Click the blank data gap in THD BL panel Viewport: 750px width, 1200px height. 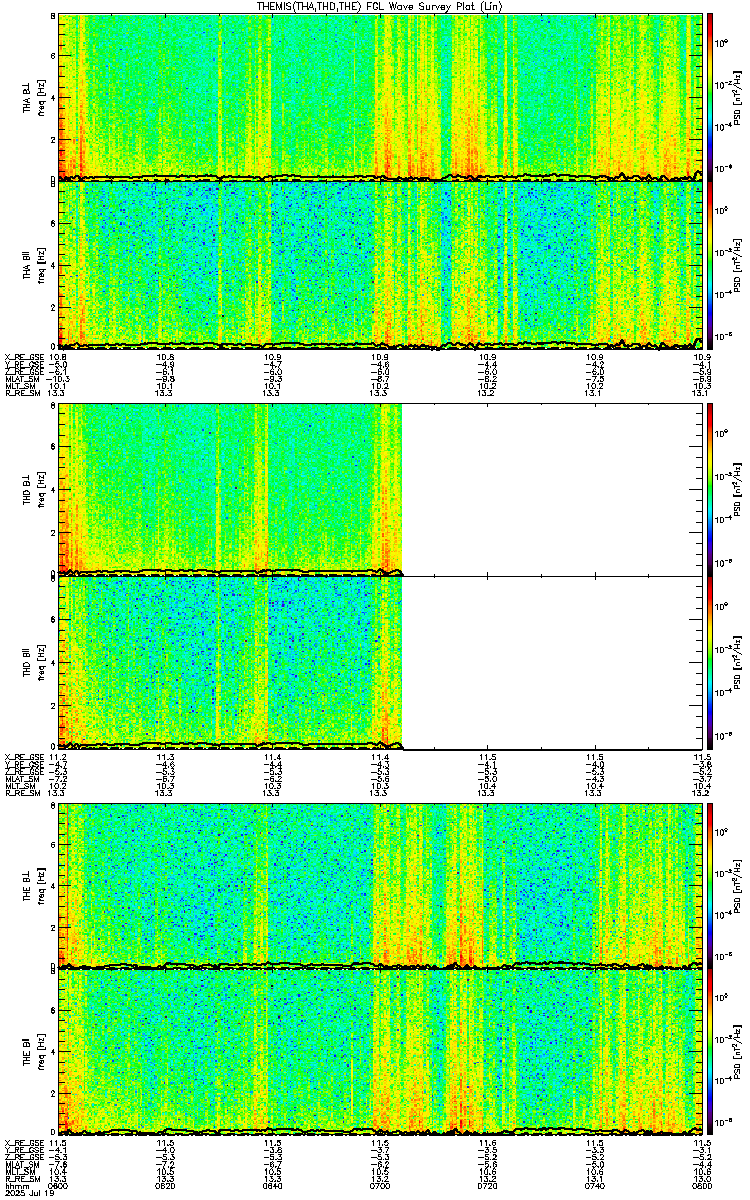[x=551, y=489]
